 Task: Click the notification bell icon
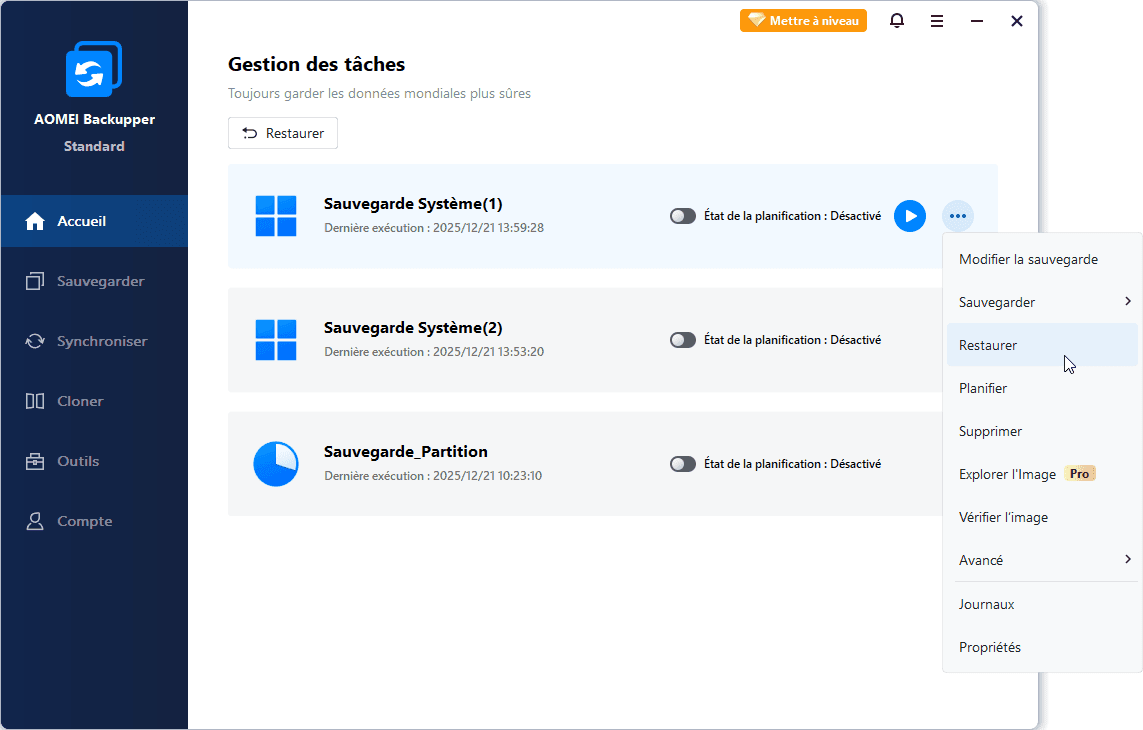897,21
